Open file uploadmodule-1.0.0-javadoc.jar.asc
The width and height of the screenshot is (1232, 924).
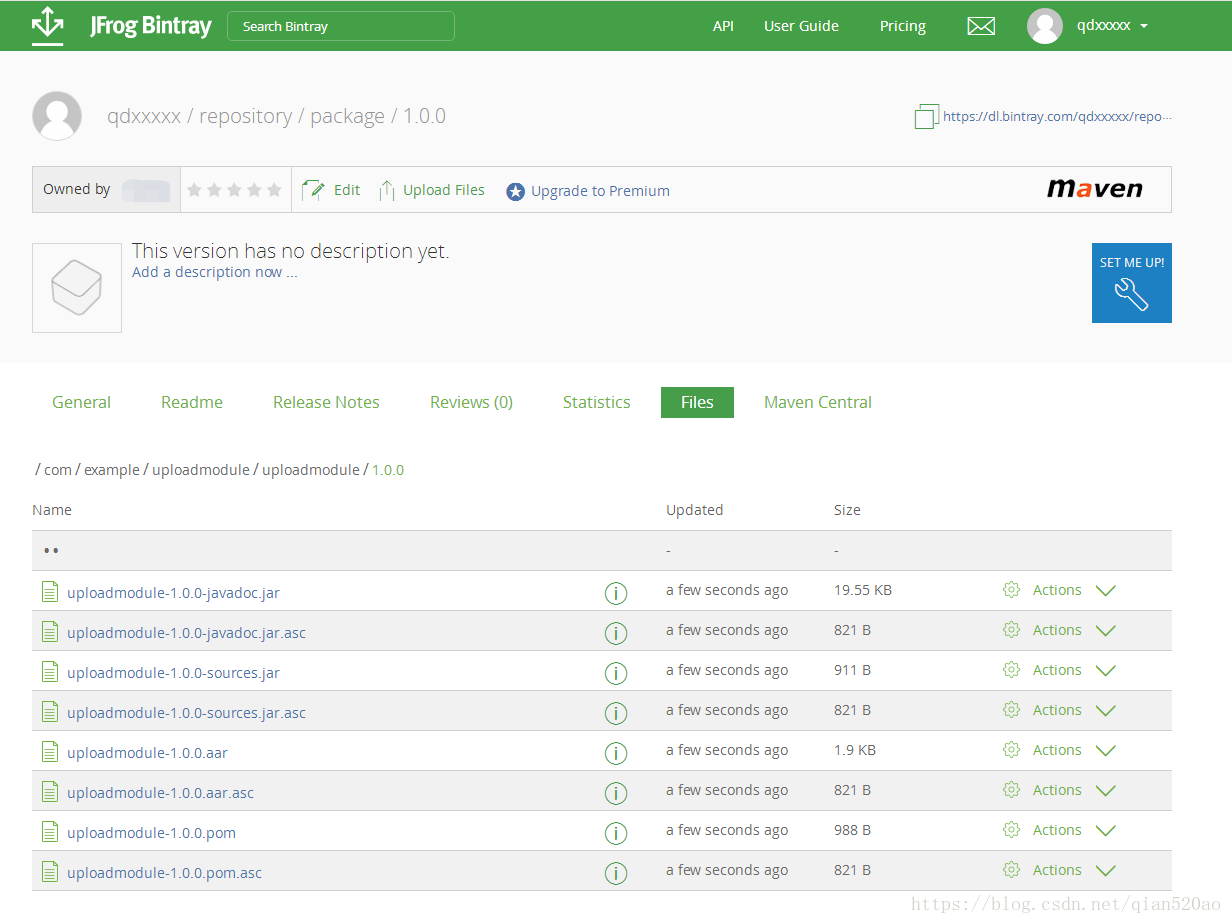coord(186,633)
